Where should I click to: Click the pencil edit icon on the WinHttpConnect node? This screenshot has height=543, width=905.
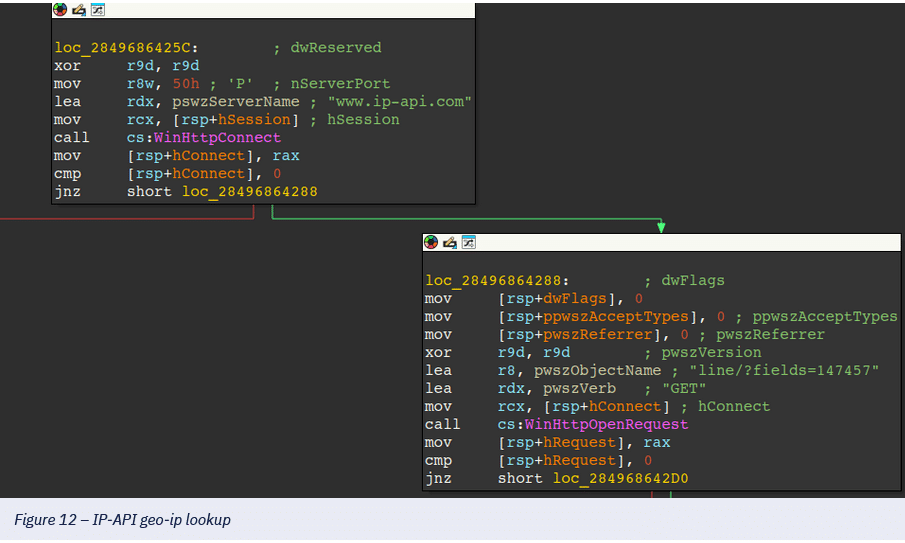point(79,10)
